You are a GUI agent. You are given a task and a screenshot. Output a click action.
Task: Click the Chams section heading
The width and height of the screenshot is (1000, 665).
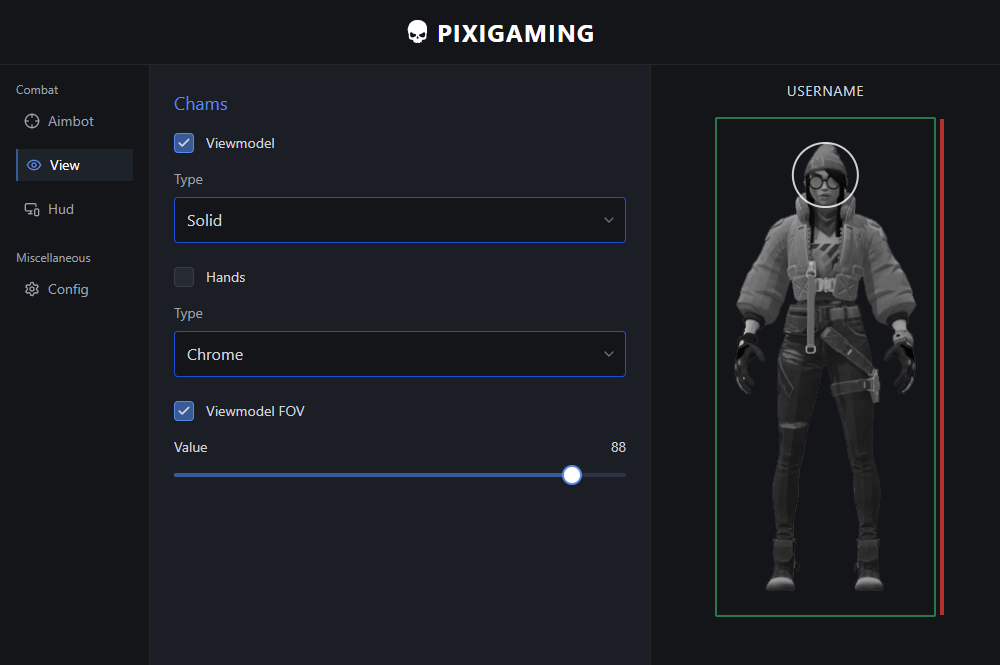coord(201,104)
